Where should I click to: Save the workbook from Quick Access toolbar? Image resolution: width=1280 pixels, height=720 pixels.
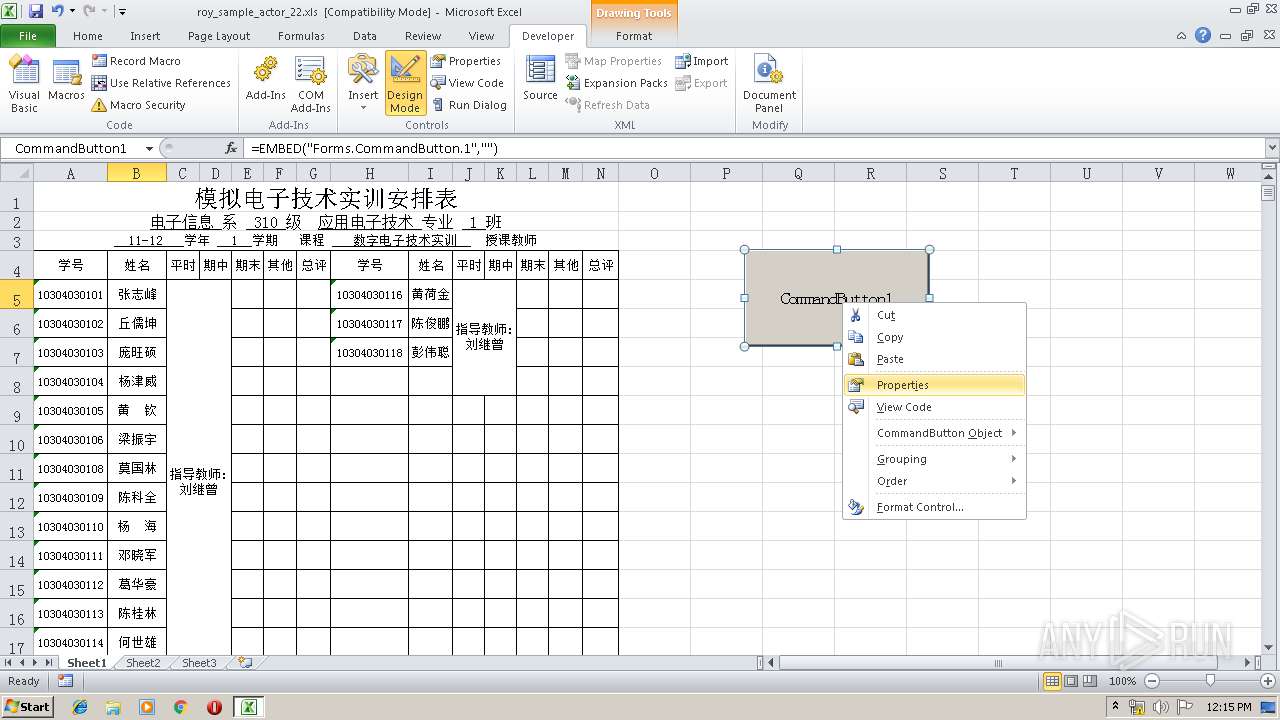click(36, 11)
